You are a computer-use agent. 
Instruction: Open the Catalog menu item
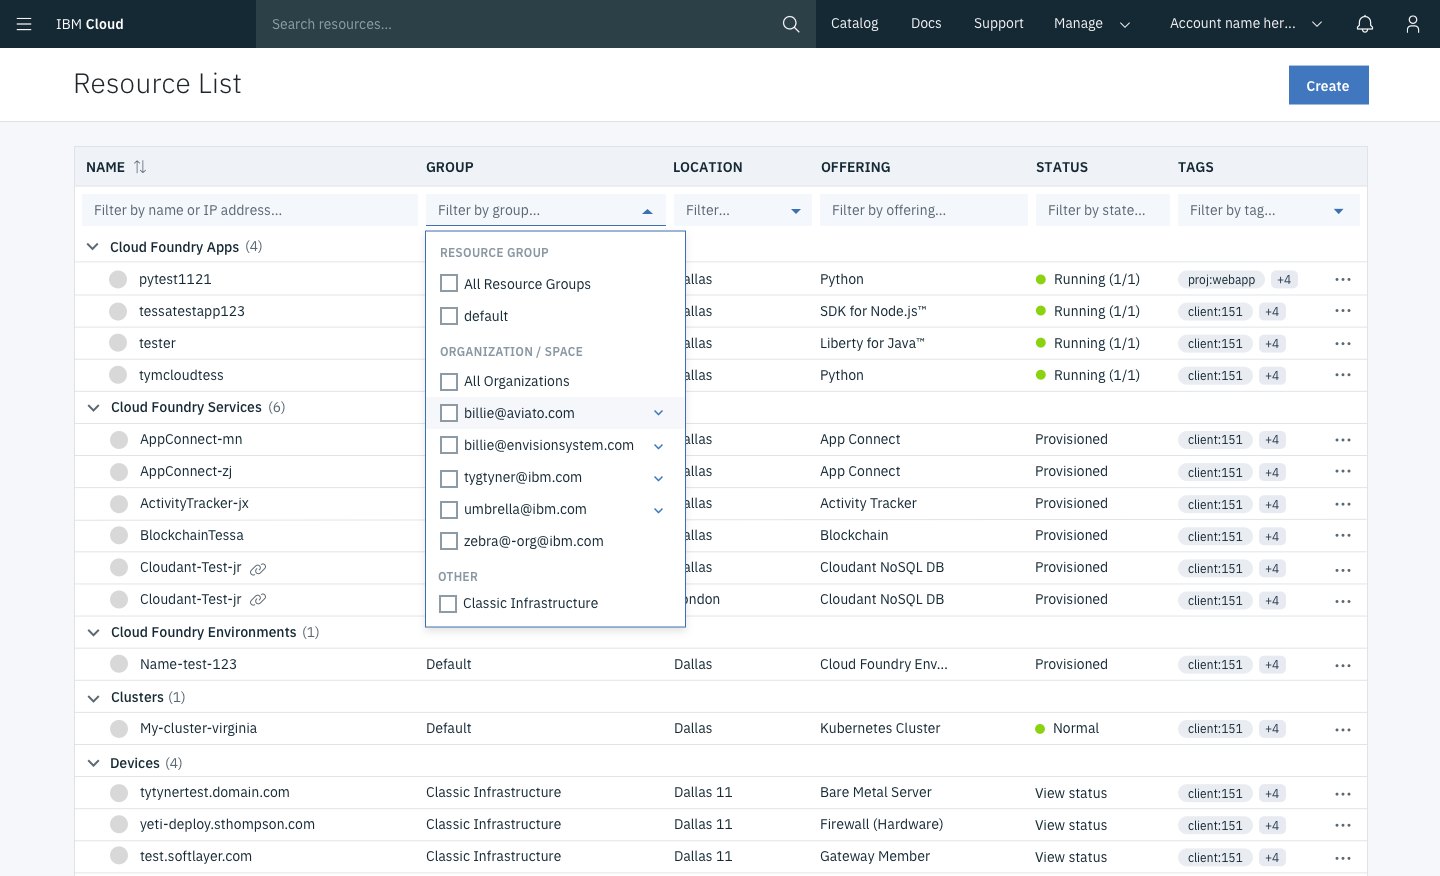click(854, 23)
